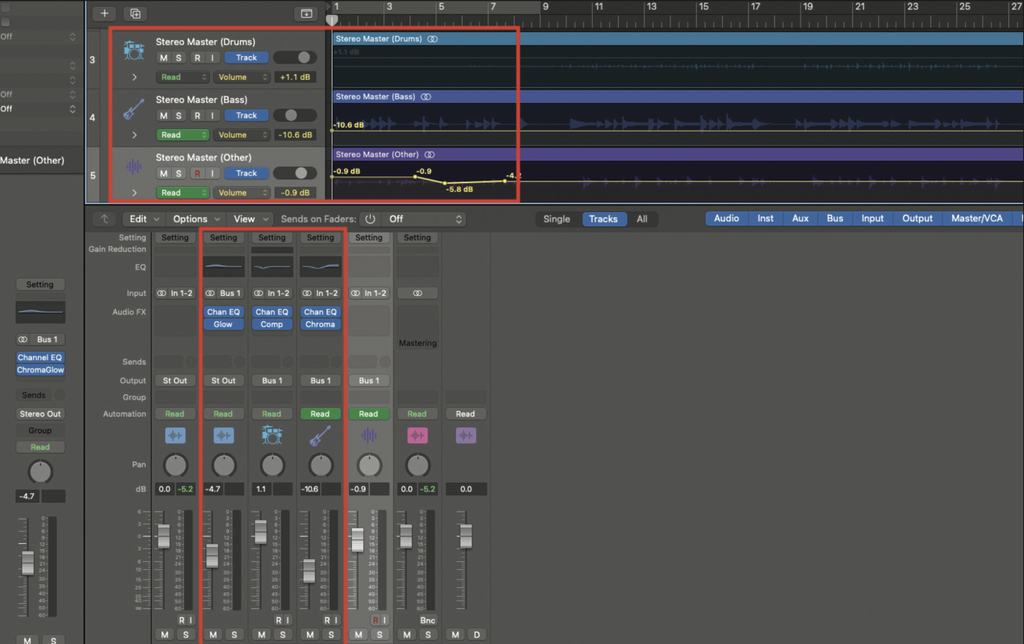Click the EQ curve thumbnail on the Bus 1 channel
This screenshot has height=644, width=1024.
[224, 267]
